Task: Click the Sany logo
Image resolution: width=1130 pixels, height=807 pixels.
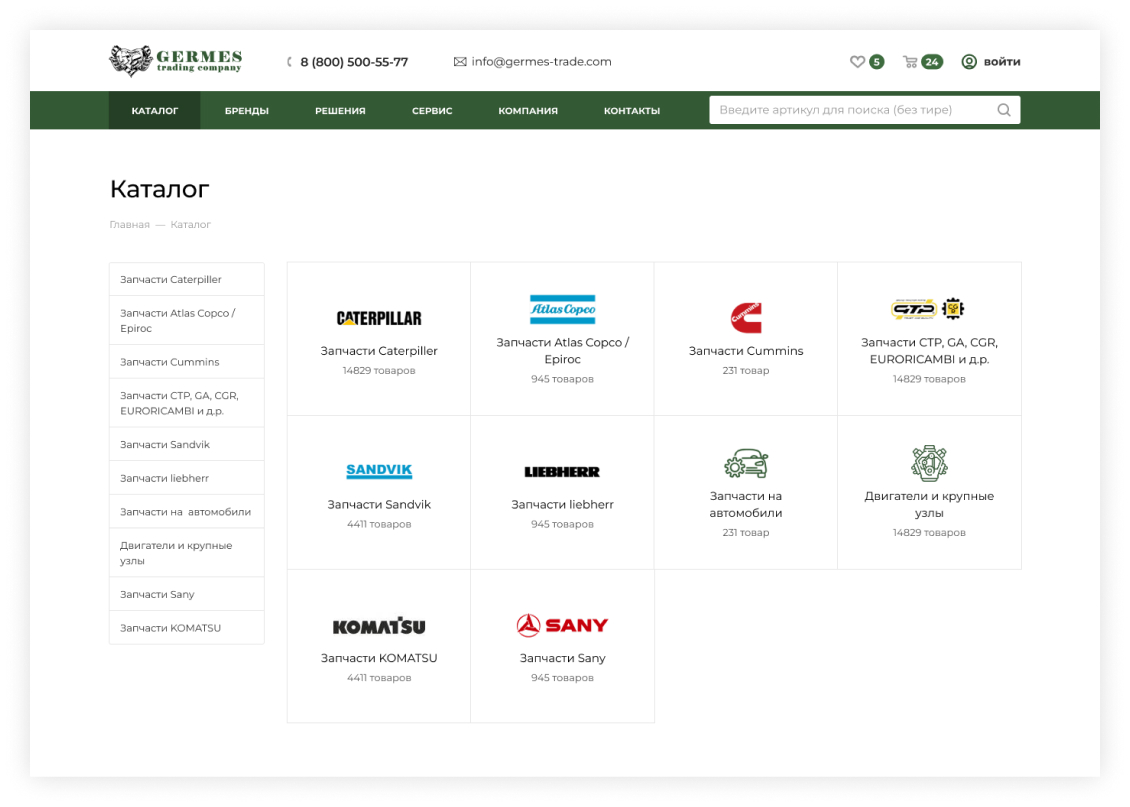Action: (563, 625)
